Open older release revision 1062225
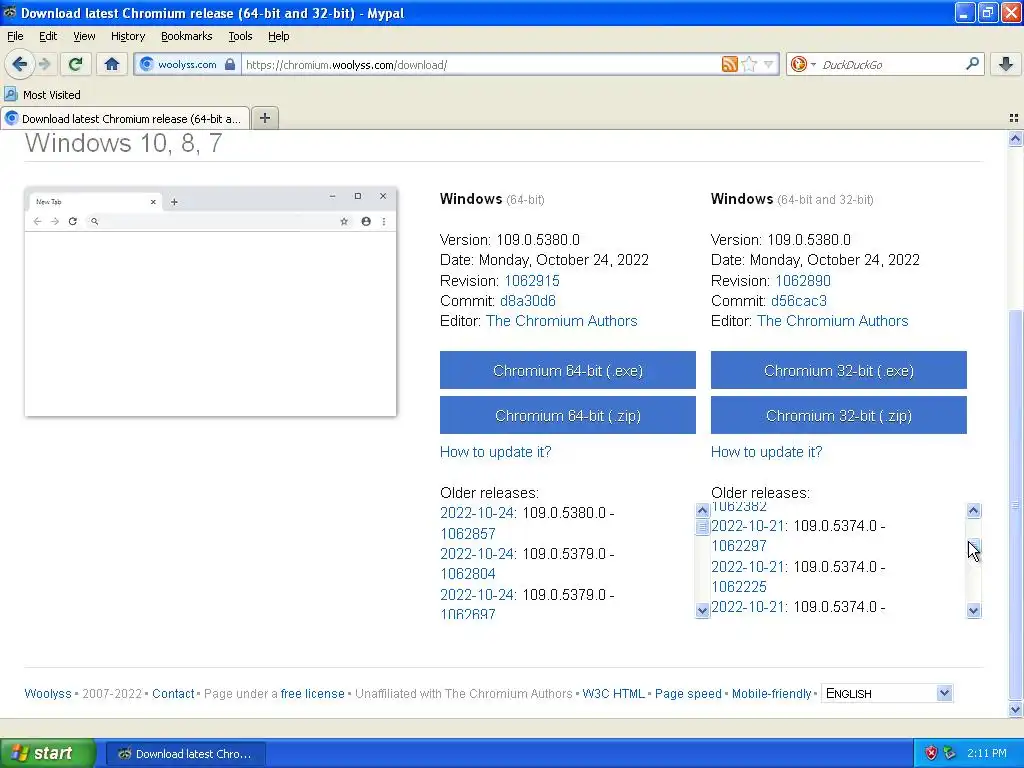This screenshot has width=1024, height=768. coord(739,586)
